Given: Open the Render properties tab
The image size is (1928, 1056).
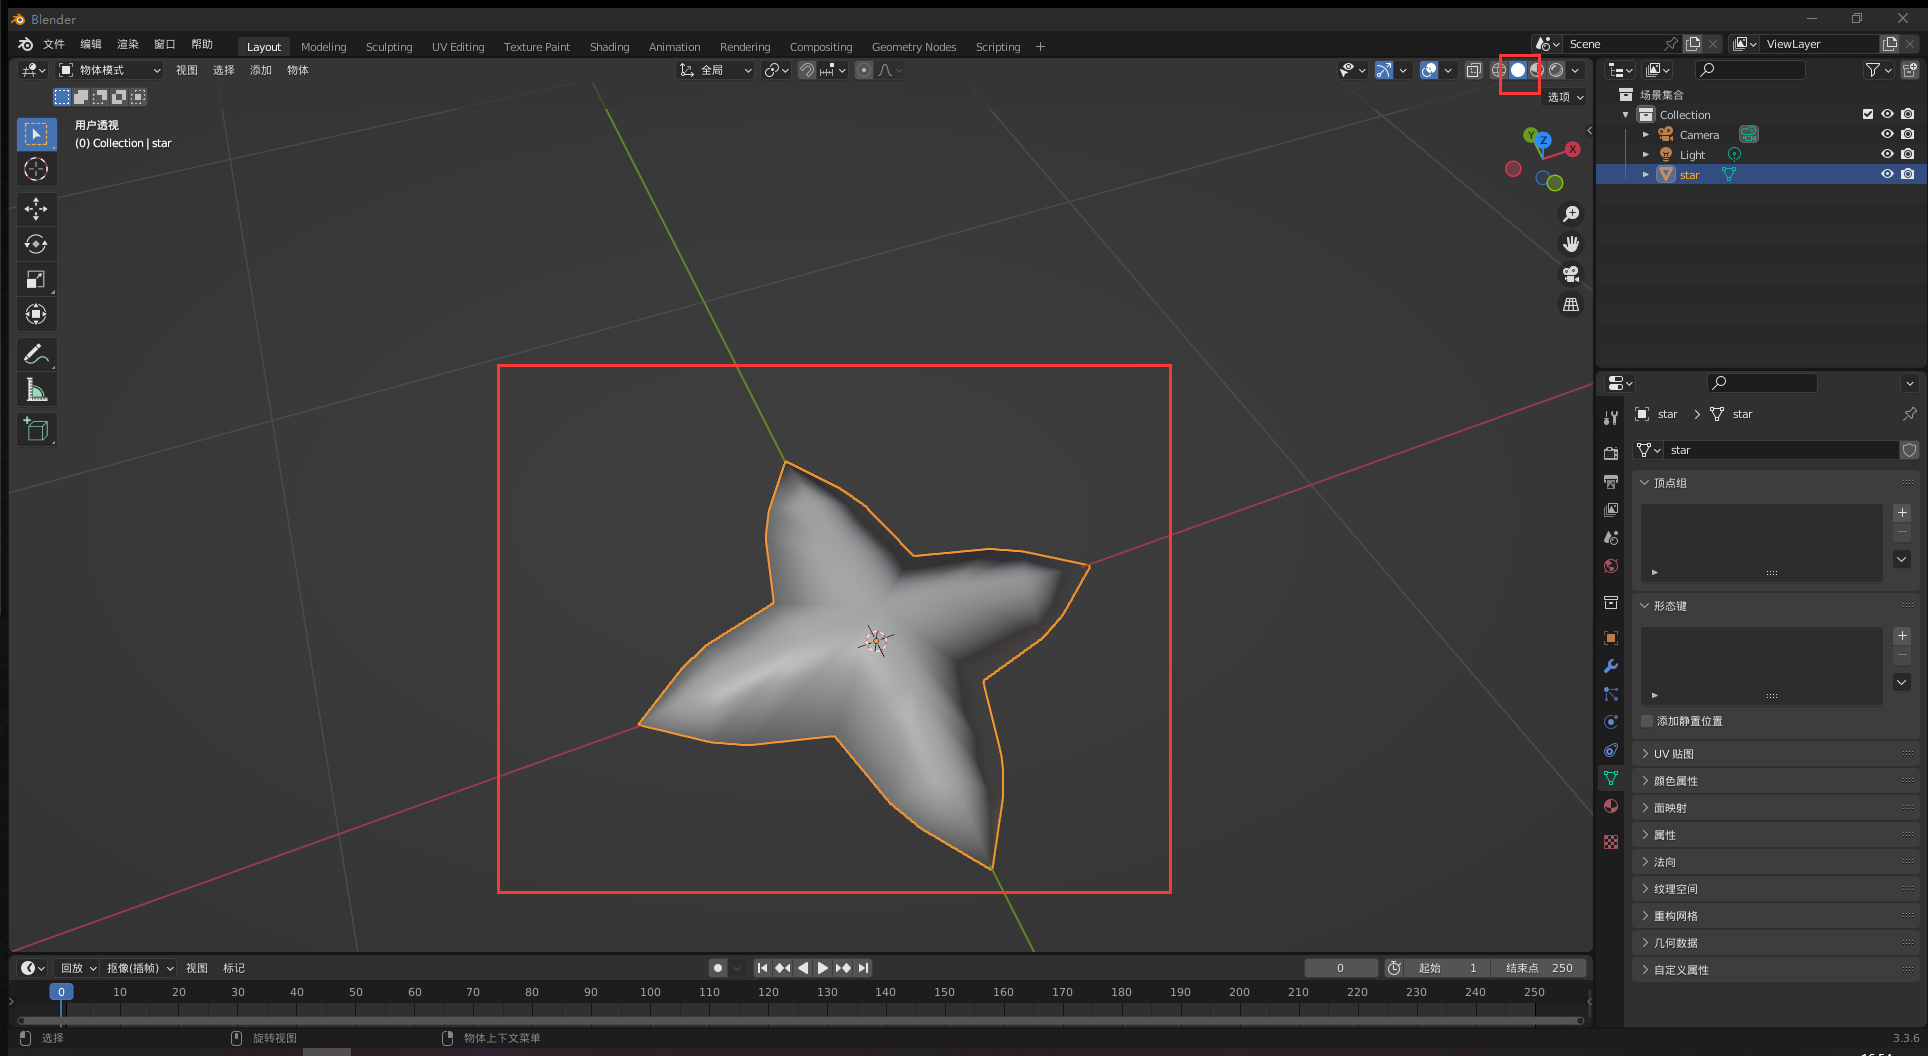Looking at the screenshot, I should point(1611,453).
